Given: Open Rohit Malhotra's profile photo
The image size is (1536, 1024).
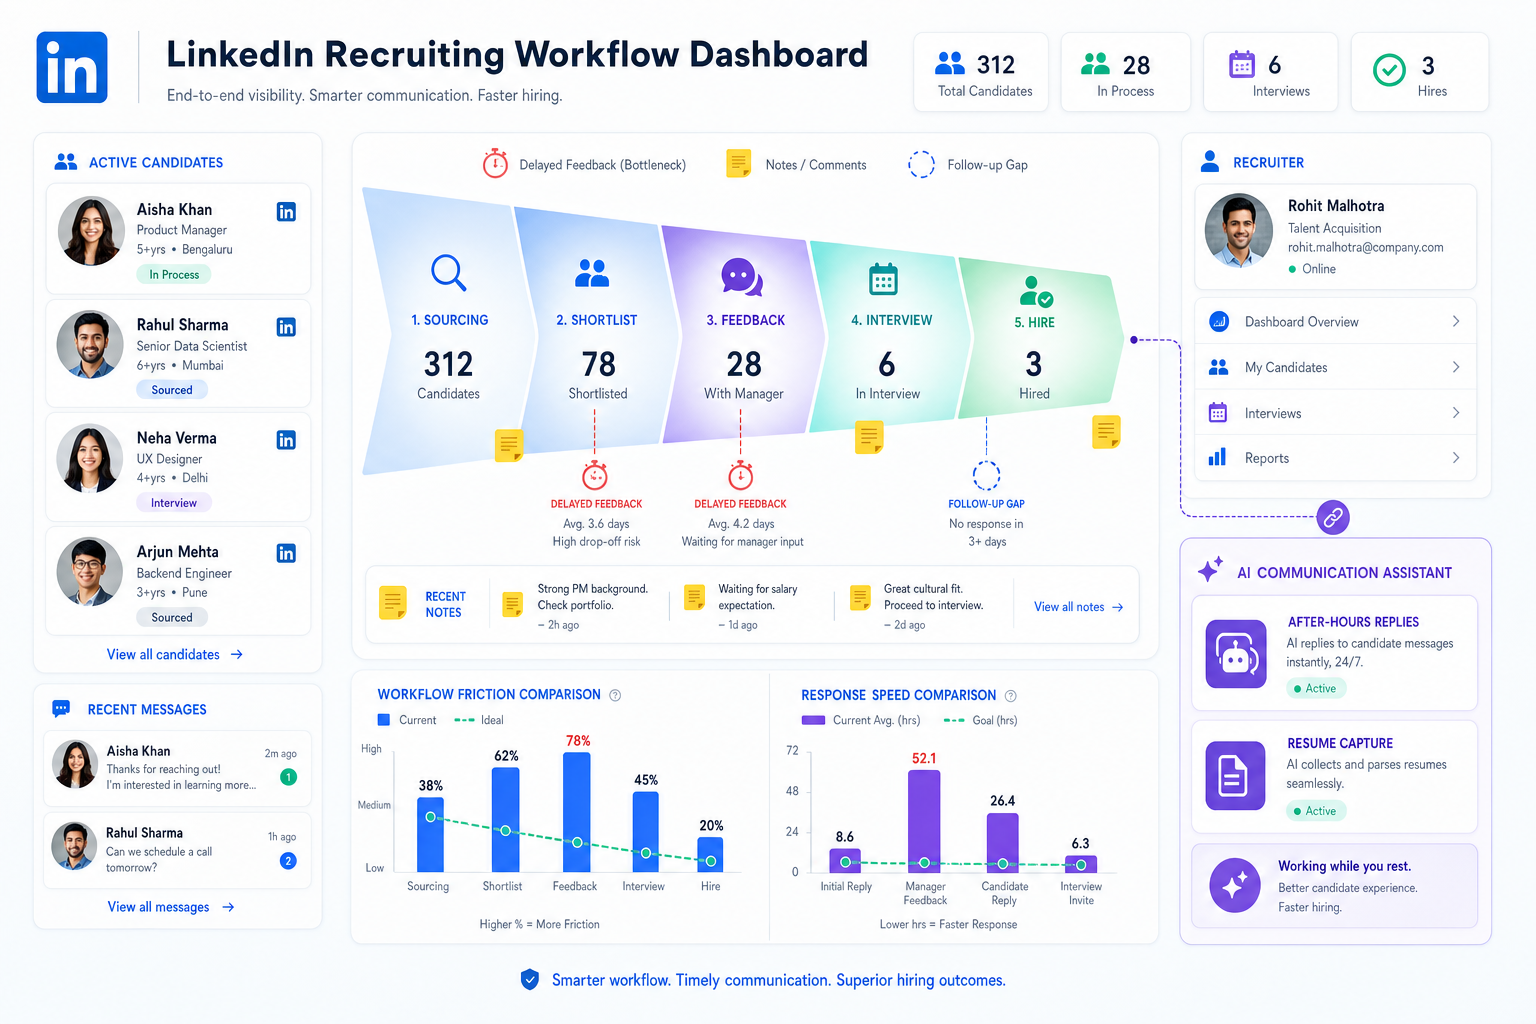Looking at the screenshot, I should coord(1239,230).
